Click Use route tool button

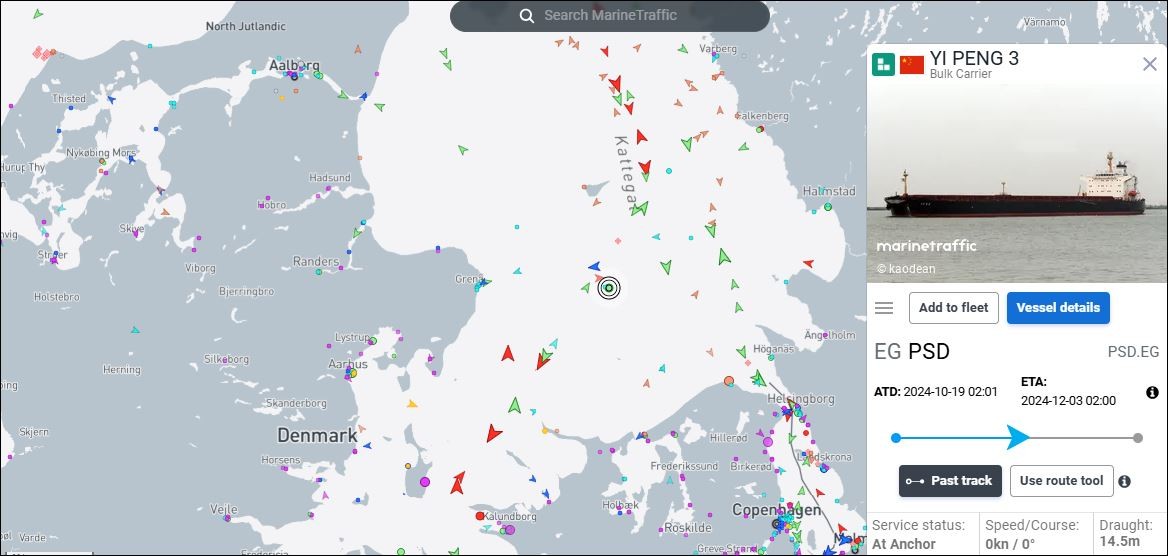click(1061, 481)
